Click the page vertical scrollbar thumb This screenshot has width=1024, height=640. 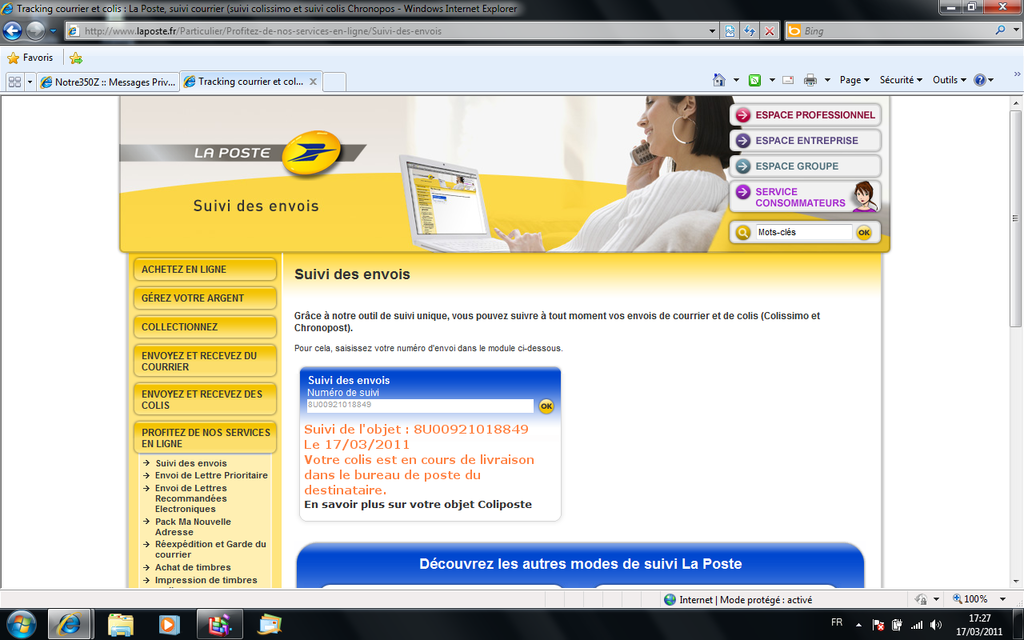pos(1016,218)
